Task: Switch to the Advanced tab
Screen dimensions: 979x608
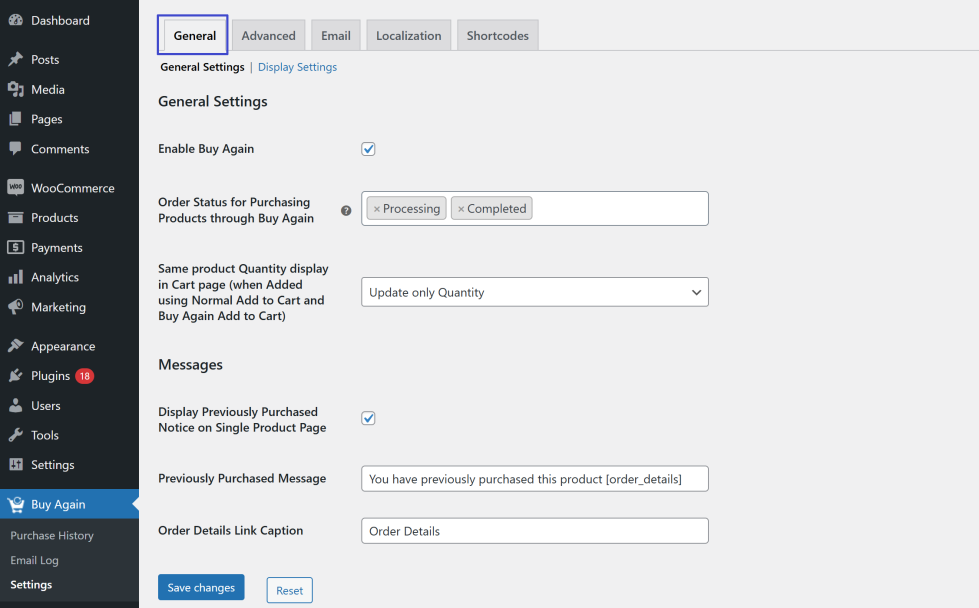Action: pos(268,36)
